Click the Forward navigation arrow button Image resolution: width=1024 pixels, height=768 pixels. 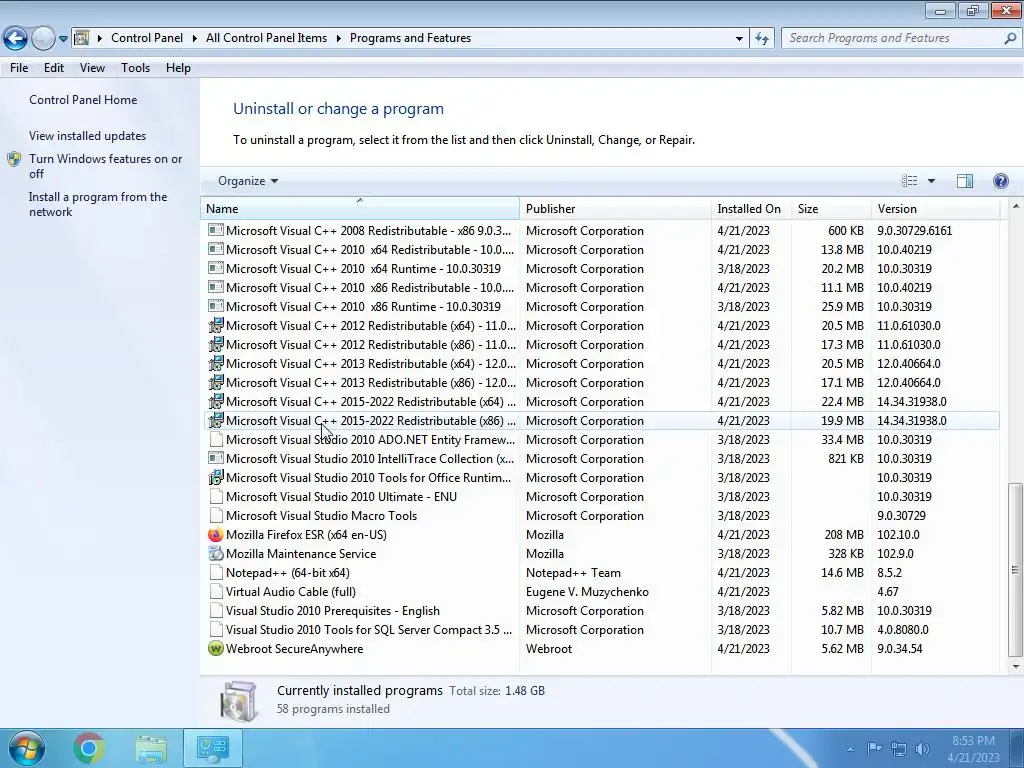(x=43, y=39)
